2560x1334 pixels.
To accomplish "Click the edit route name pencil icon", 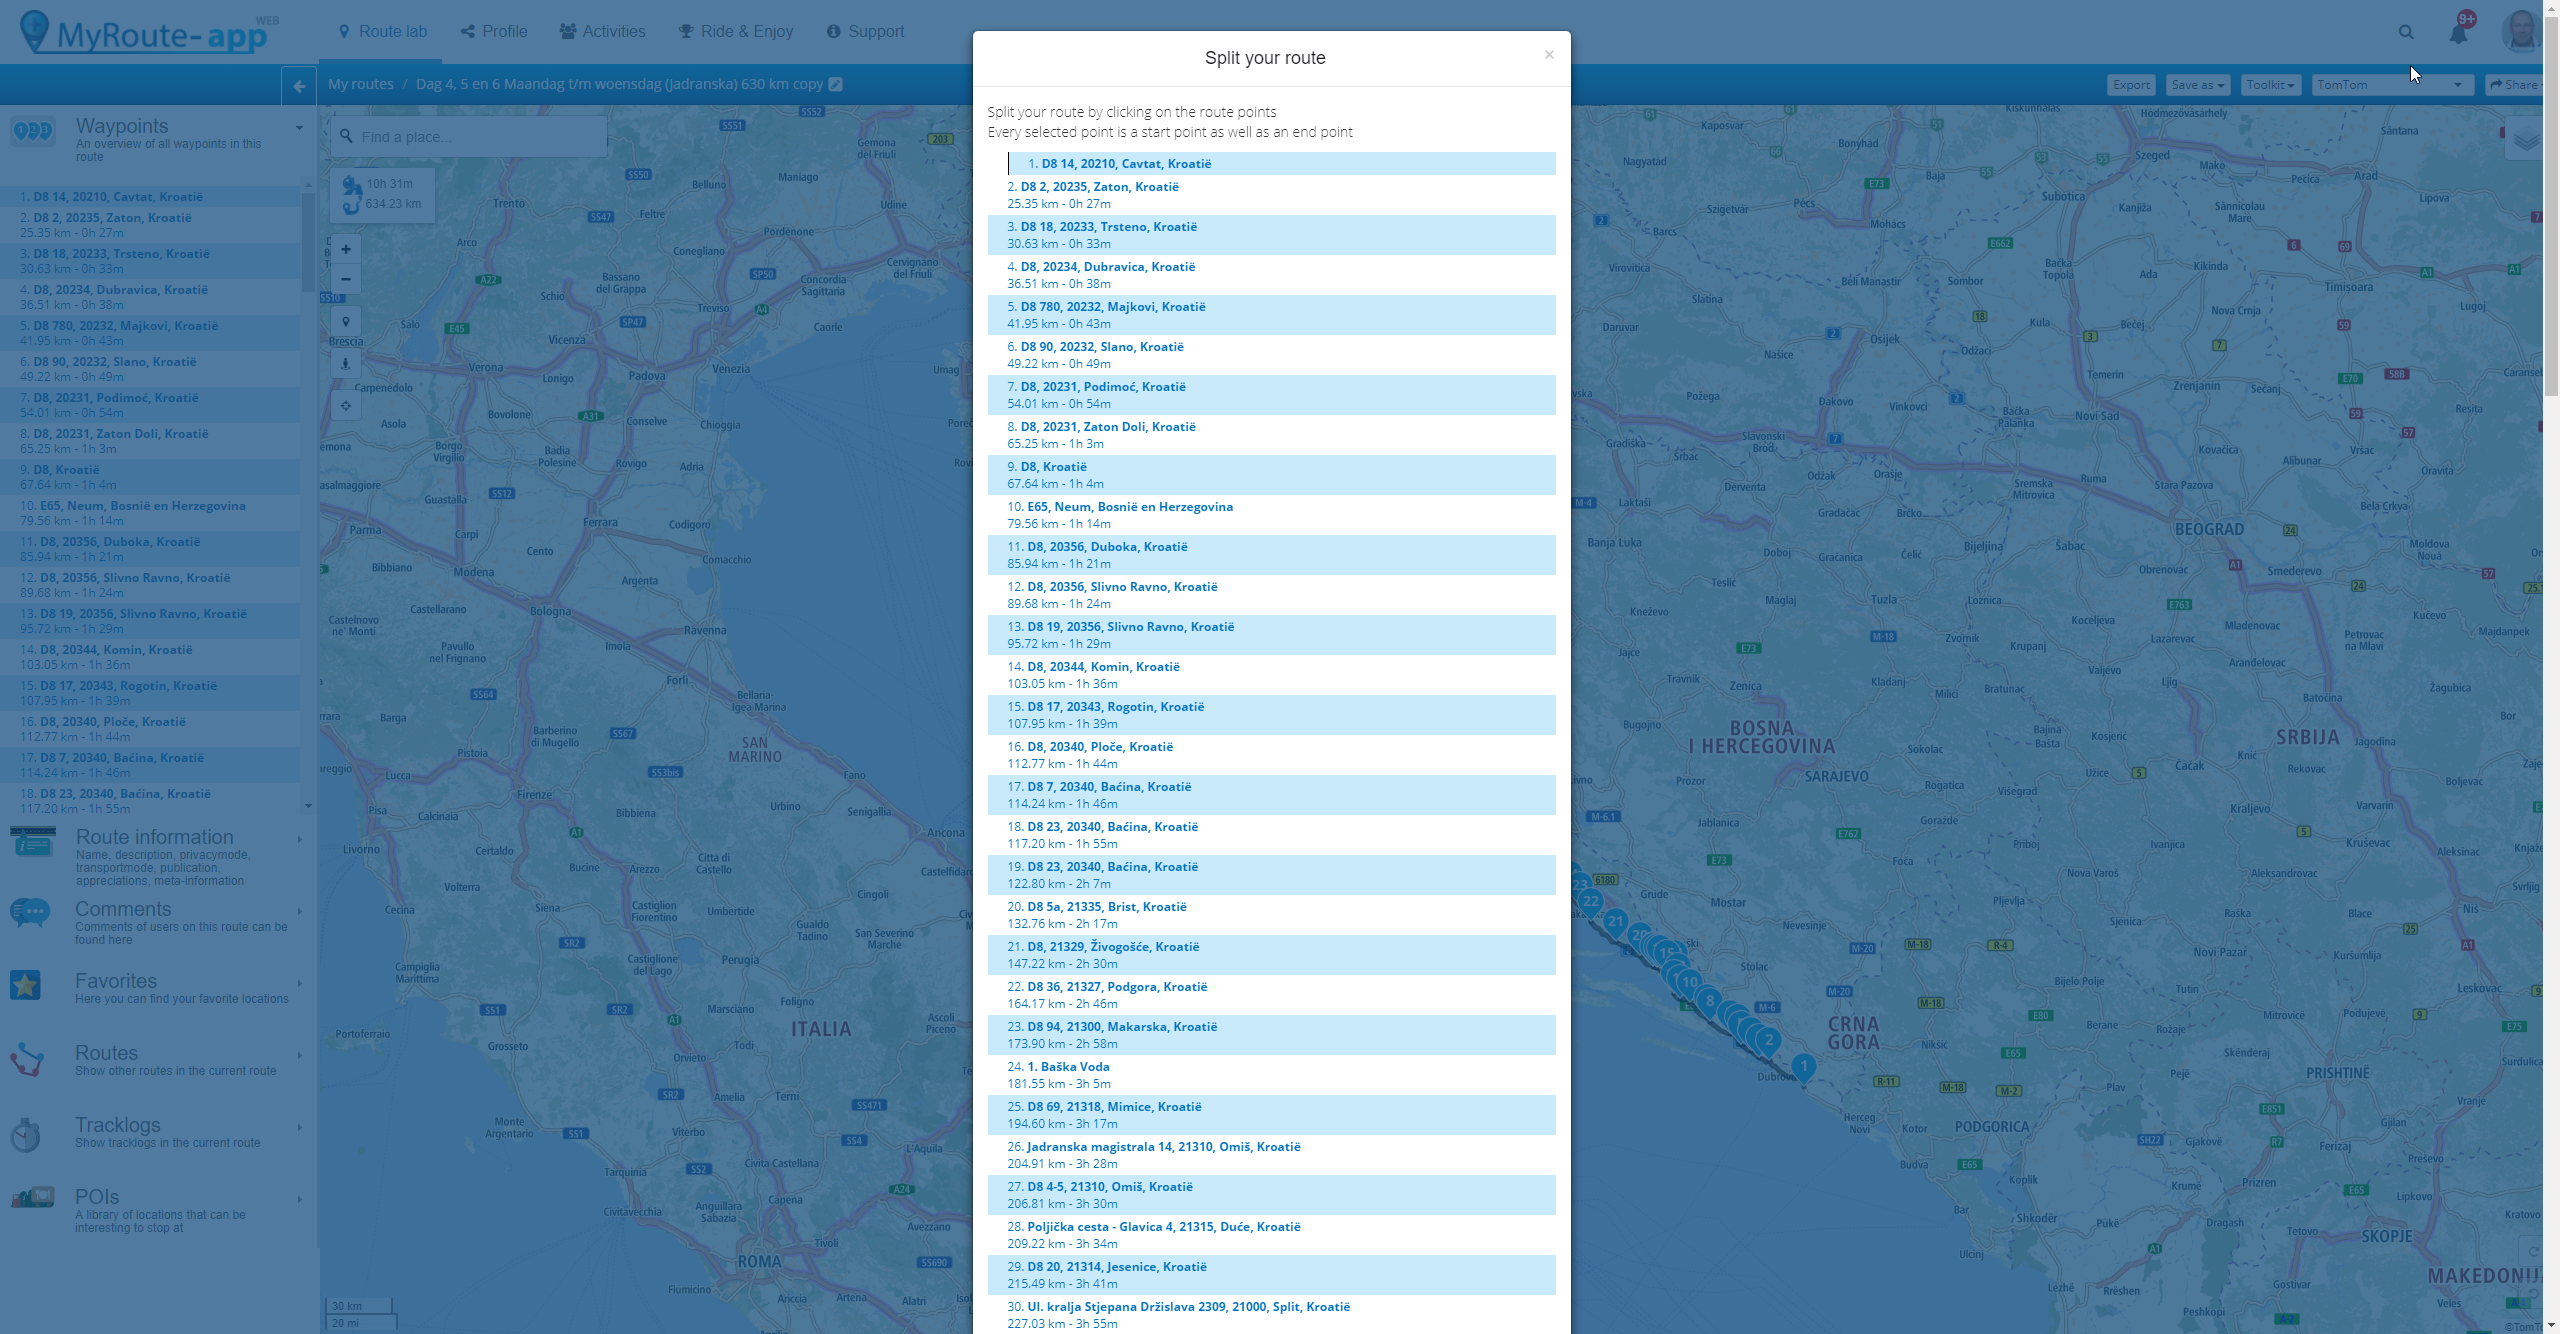I will (836, 85).
